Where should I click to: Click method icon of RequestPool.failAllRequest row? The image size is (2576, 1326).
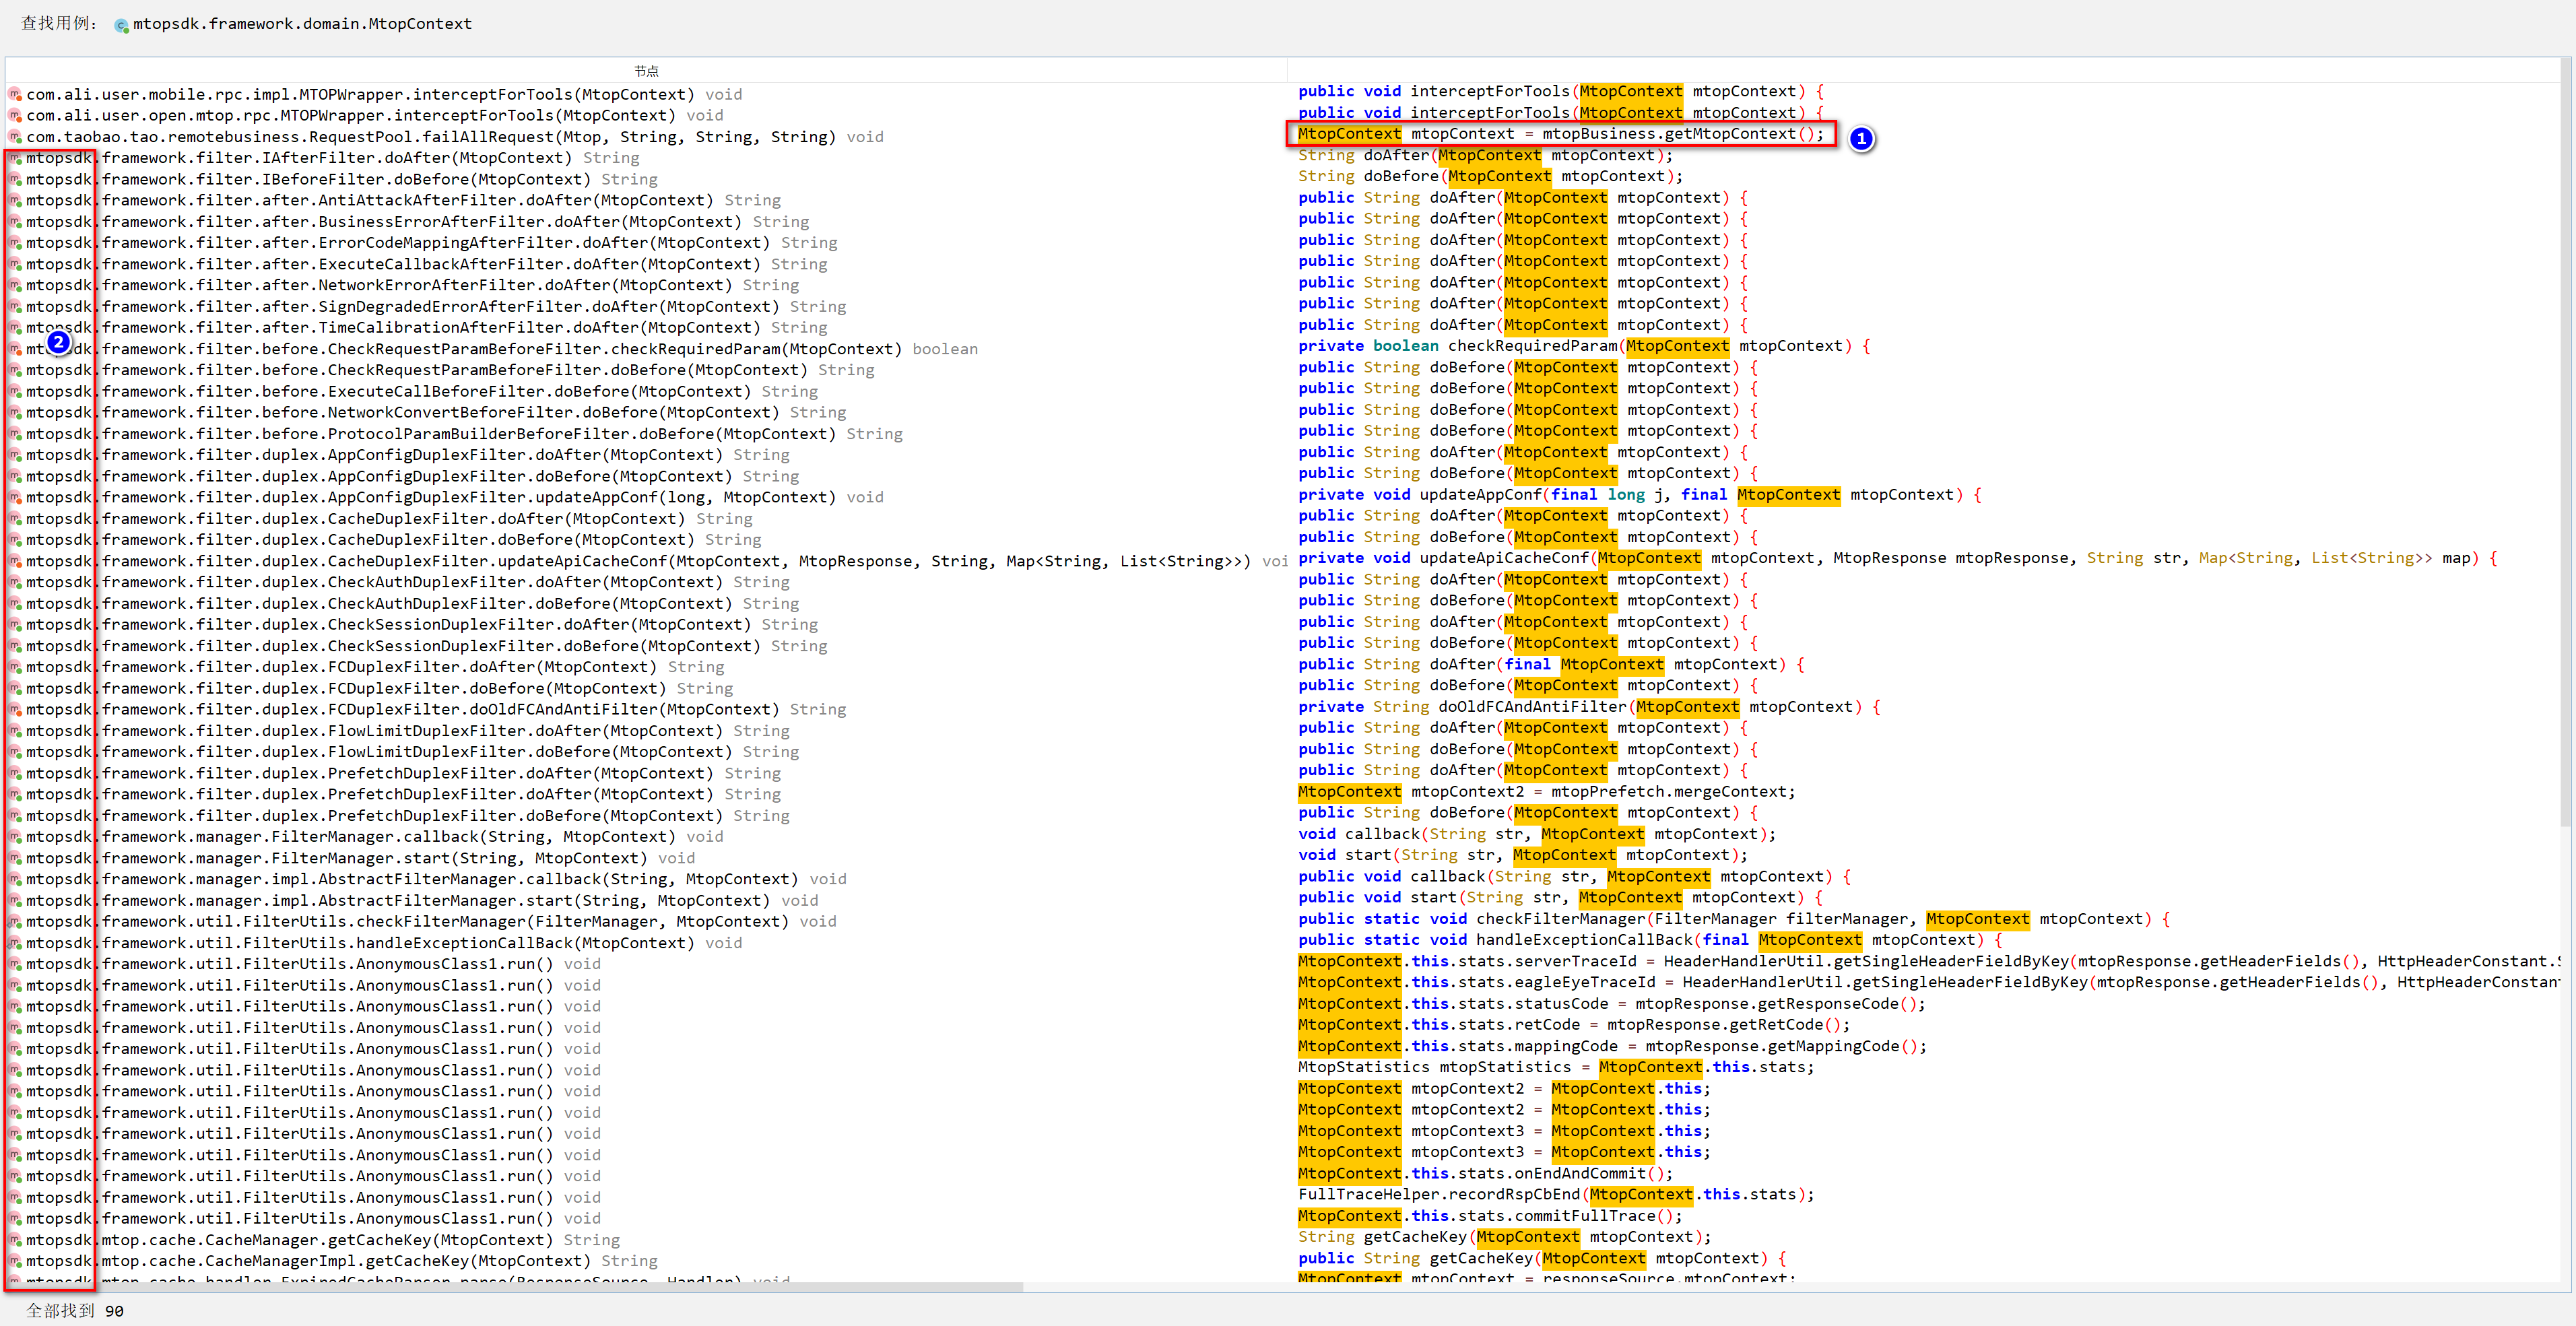point(15,137)
